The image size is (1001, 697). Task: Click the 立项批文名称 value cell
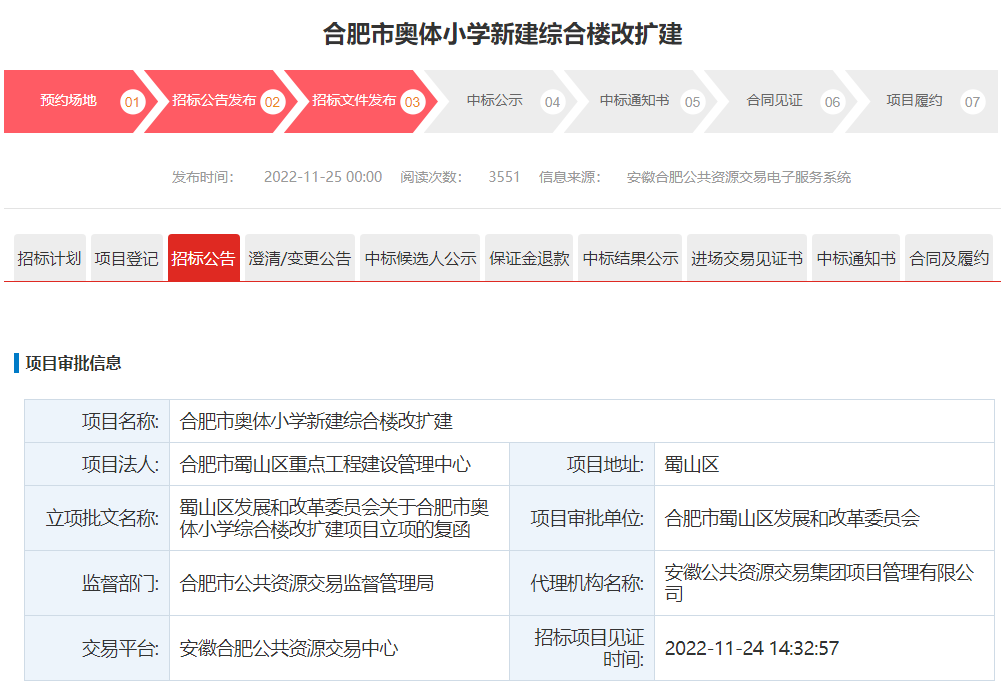[x=339, y=518]
